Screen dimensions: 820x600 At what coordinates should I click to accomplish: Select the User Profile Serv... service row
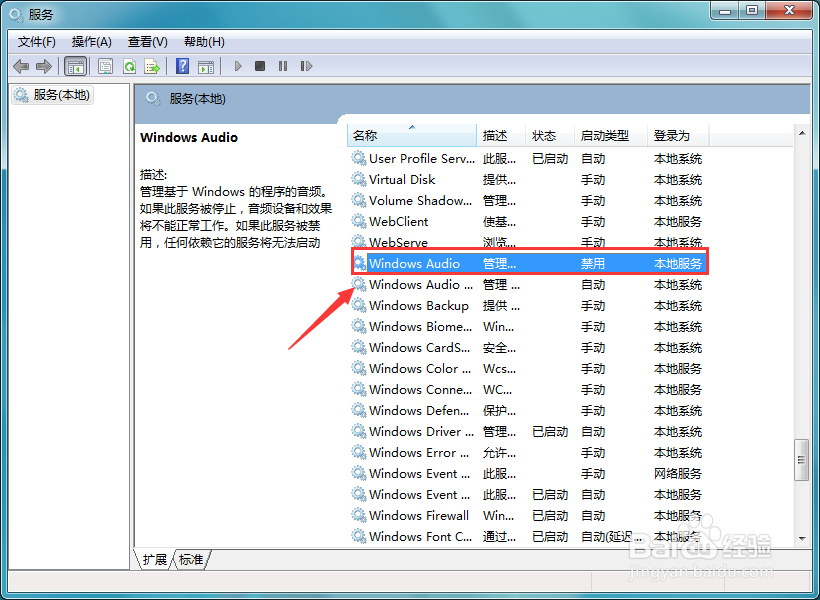pyautogui.click(x=528, y=159)
